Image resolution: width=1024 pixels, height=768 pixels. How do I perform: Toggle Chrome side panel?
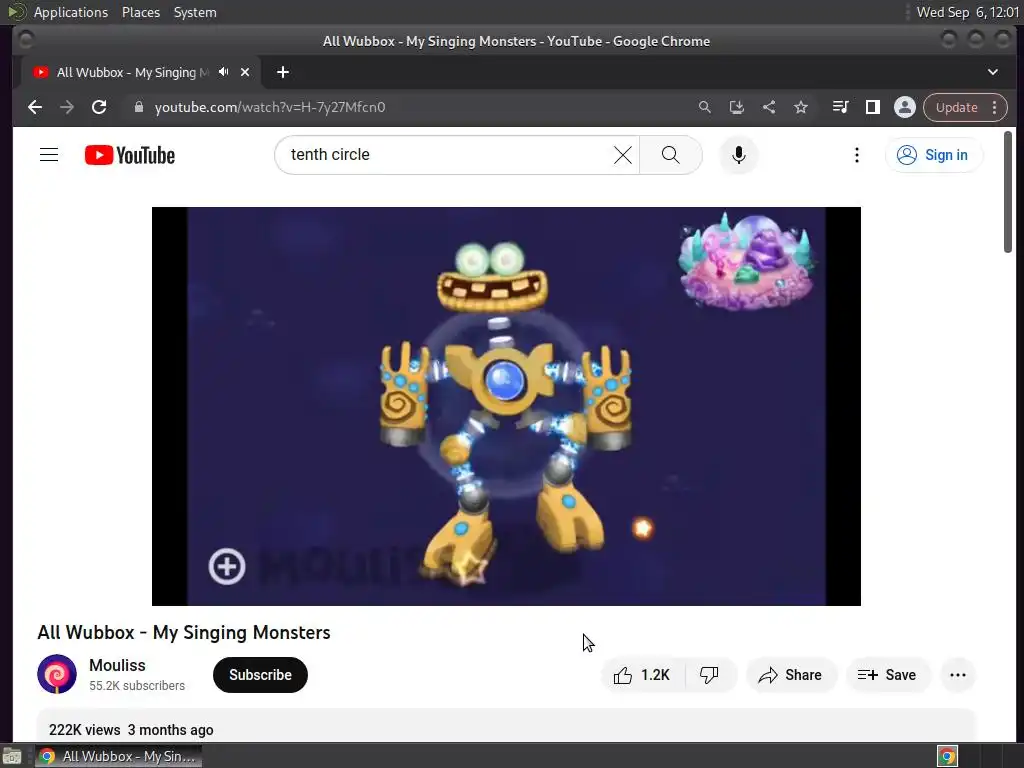(872, 107)
